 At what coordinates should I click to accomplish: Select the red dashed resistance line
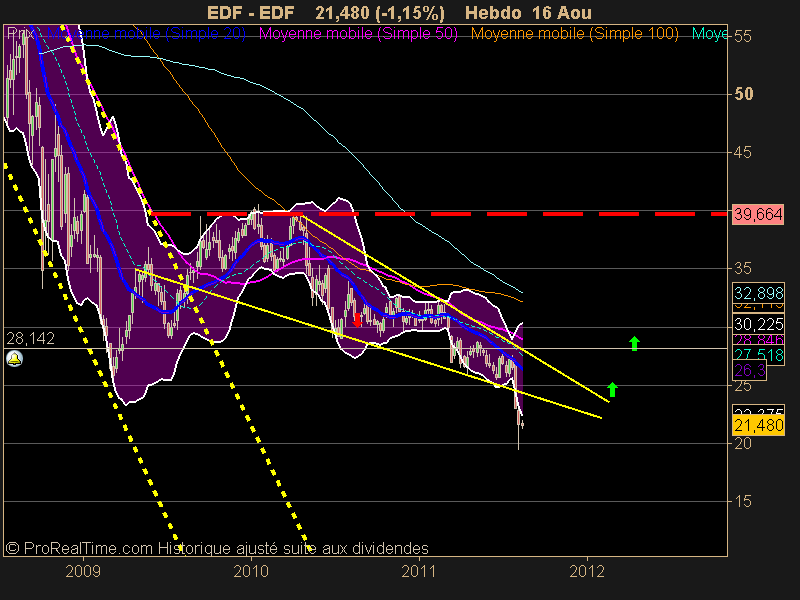click(x=439, y=214)
